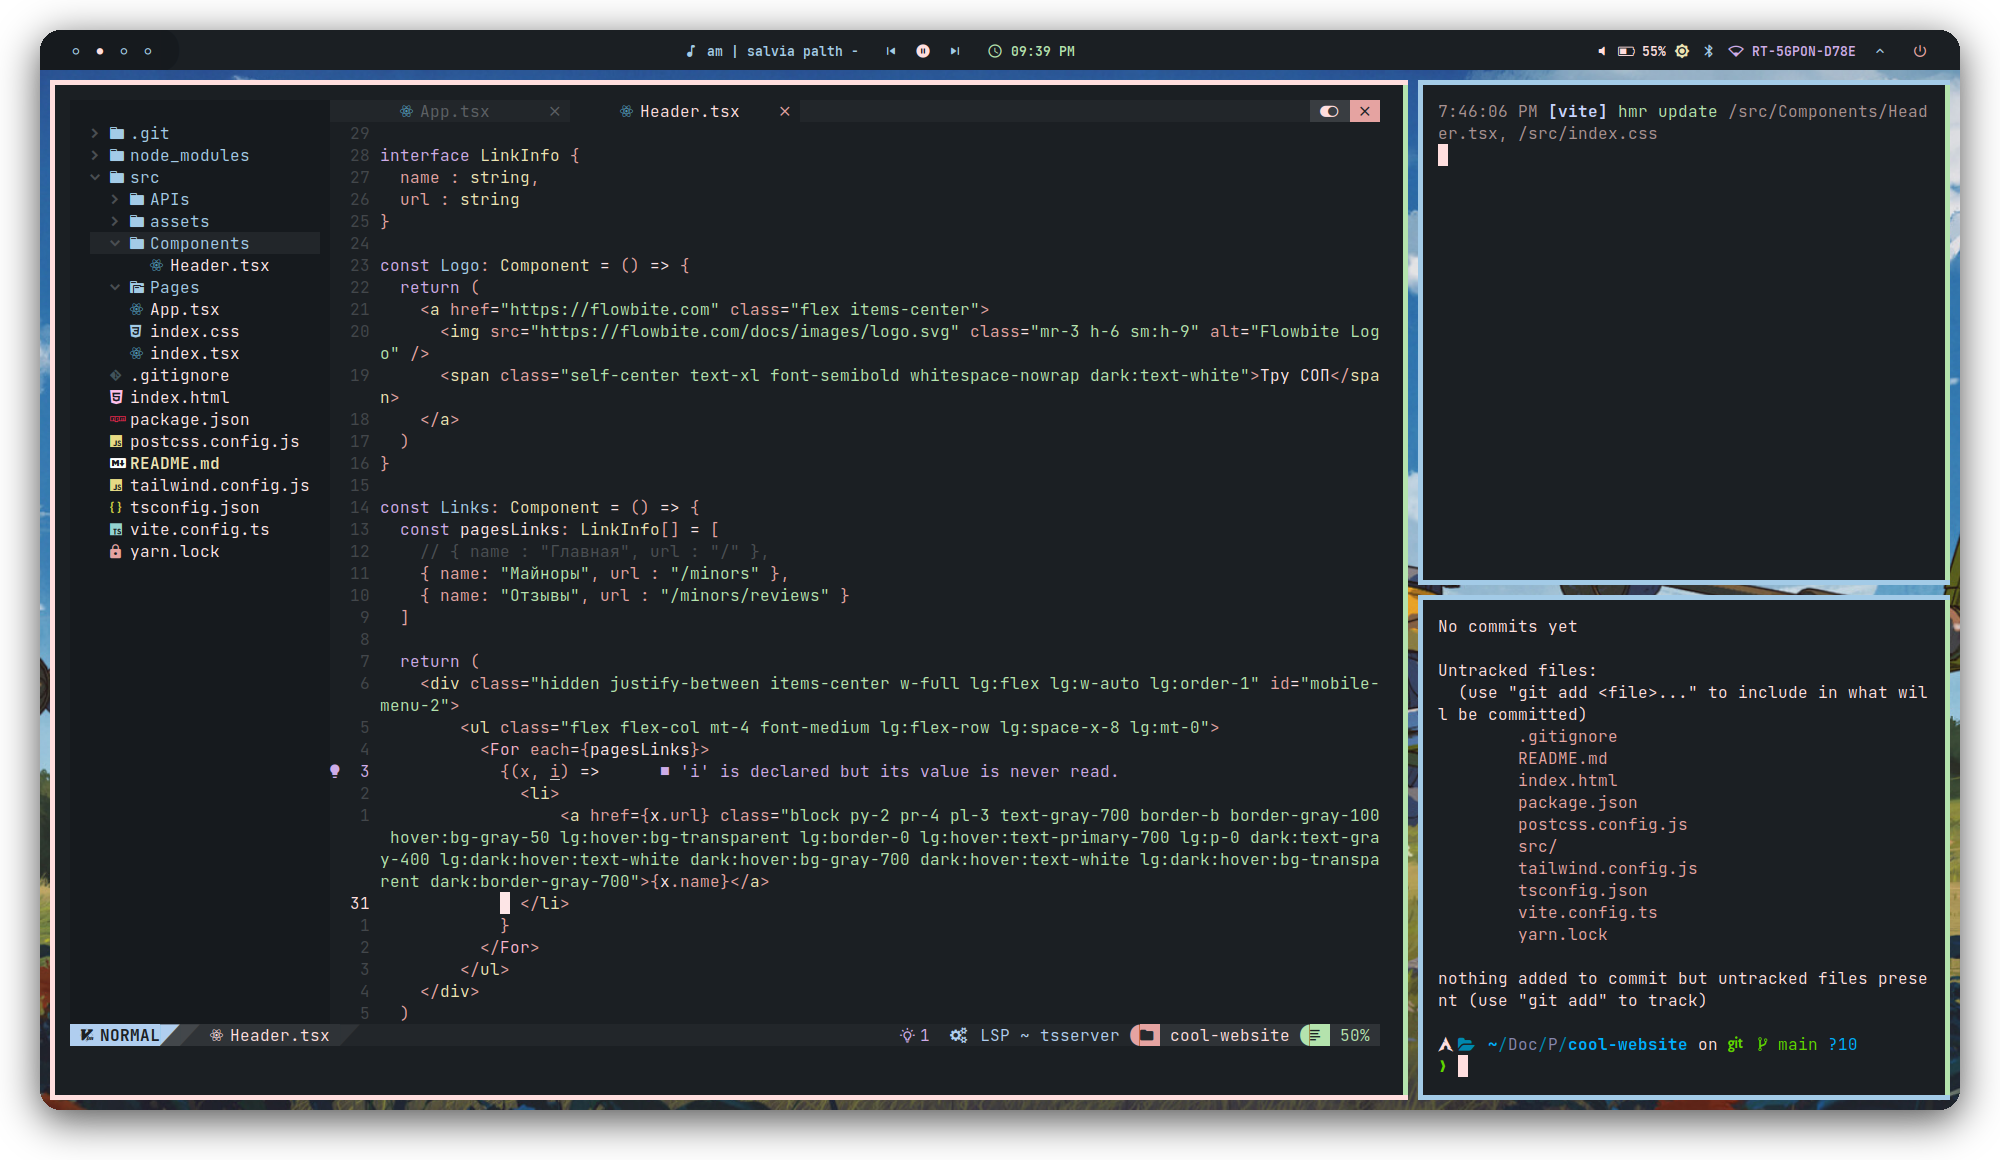
Task: Pause the music with the pause button
Action: tap(923, 51)
